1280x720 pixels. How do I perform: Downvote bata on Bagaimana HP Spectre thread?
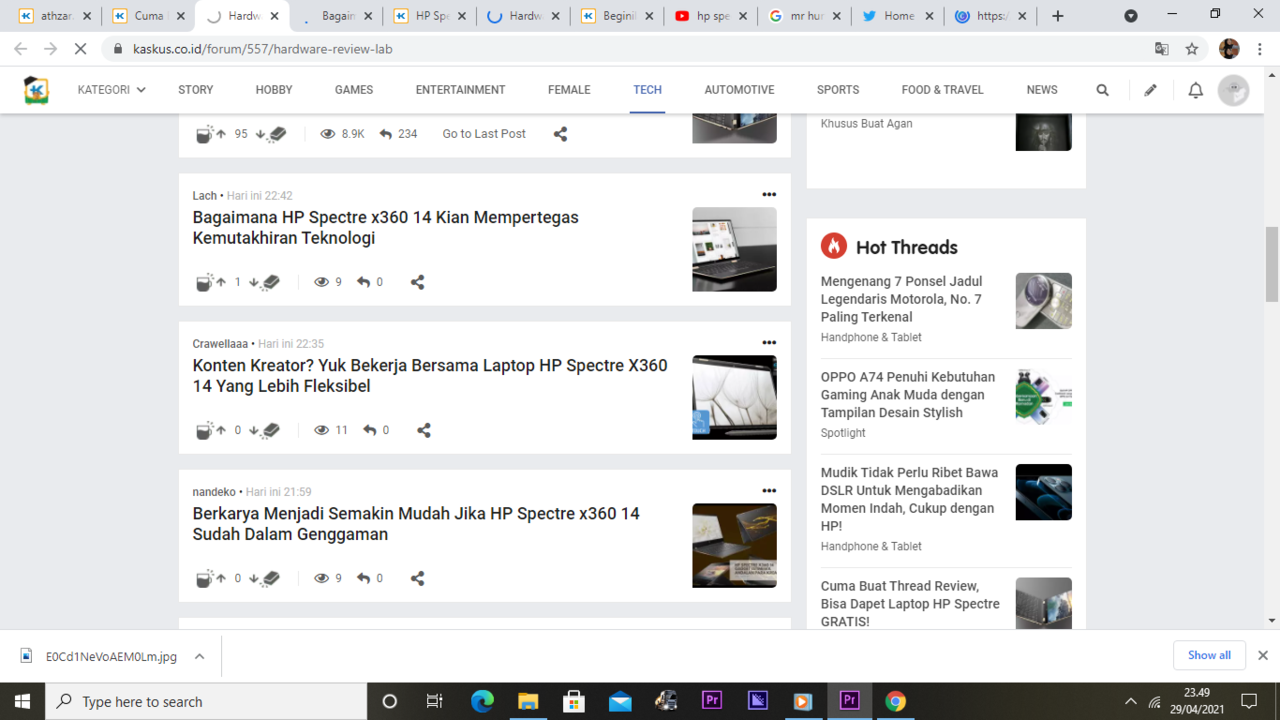[267, 282]
